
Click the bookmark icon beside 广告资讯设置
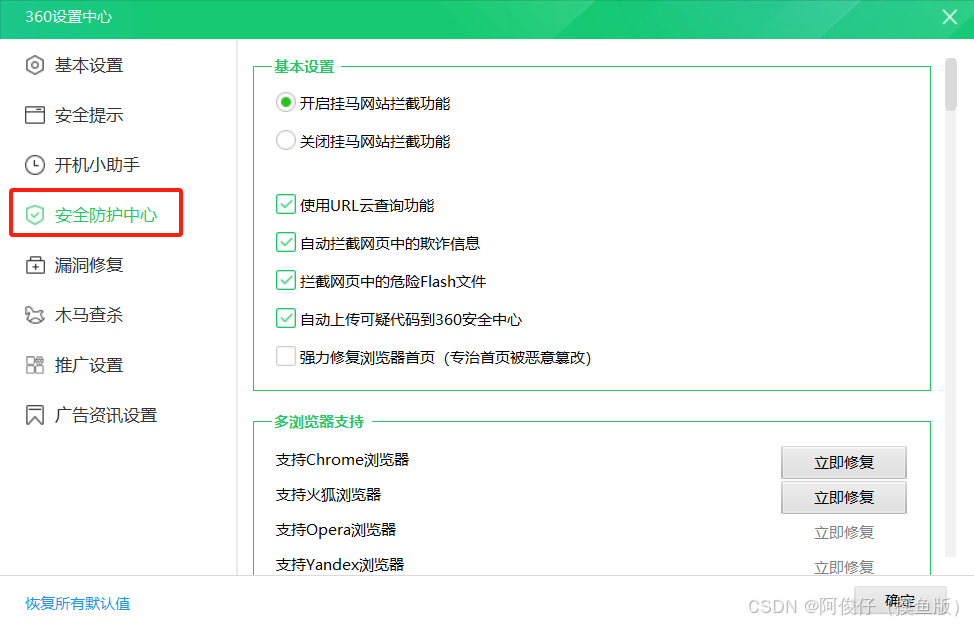(35, 415)
